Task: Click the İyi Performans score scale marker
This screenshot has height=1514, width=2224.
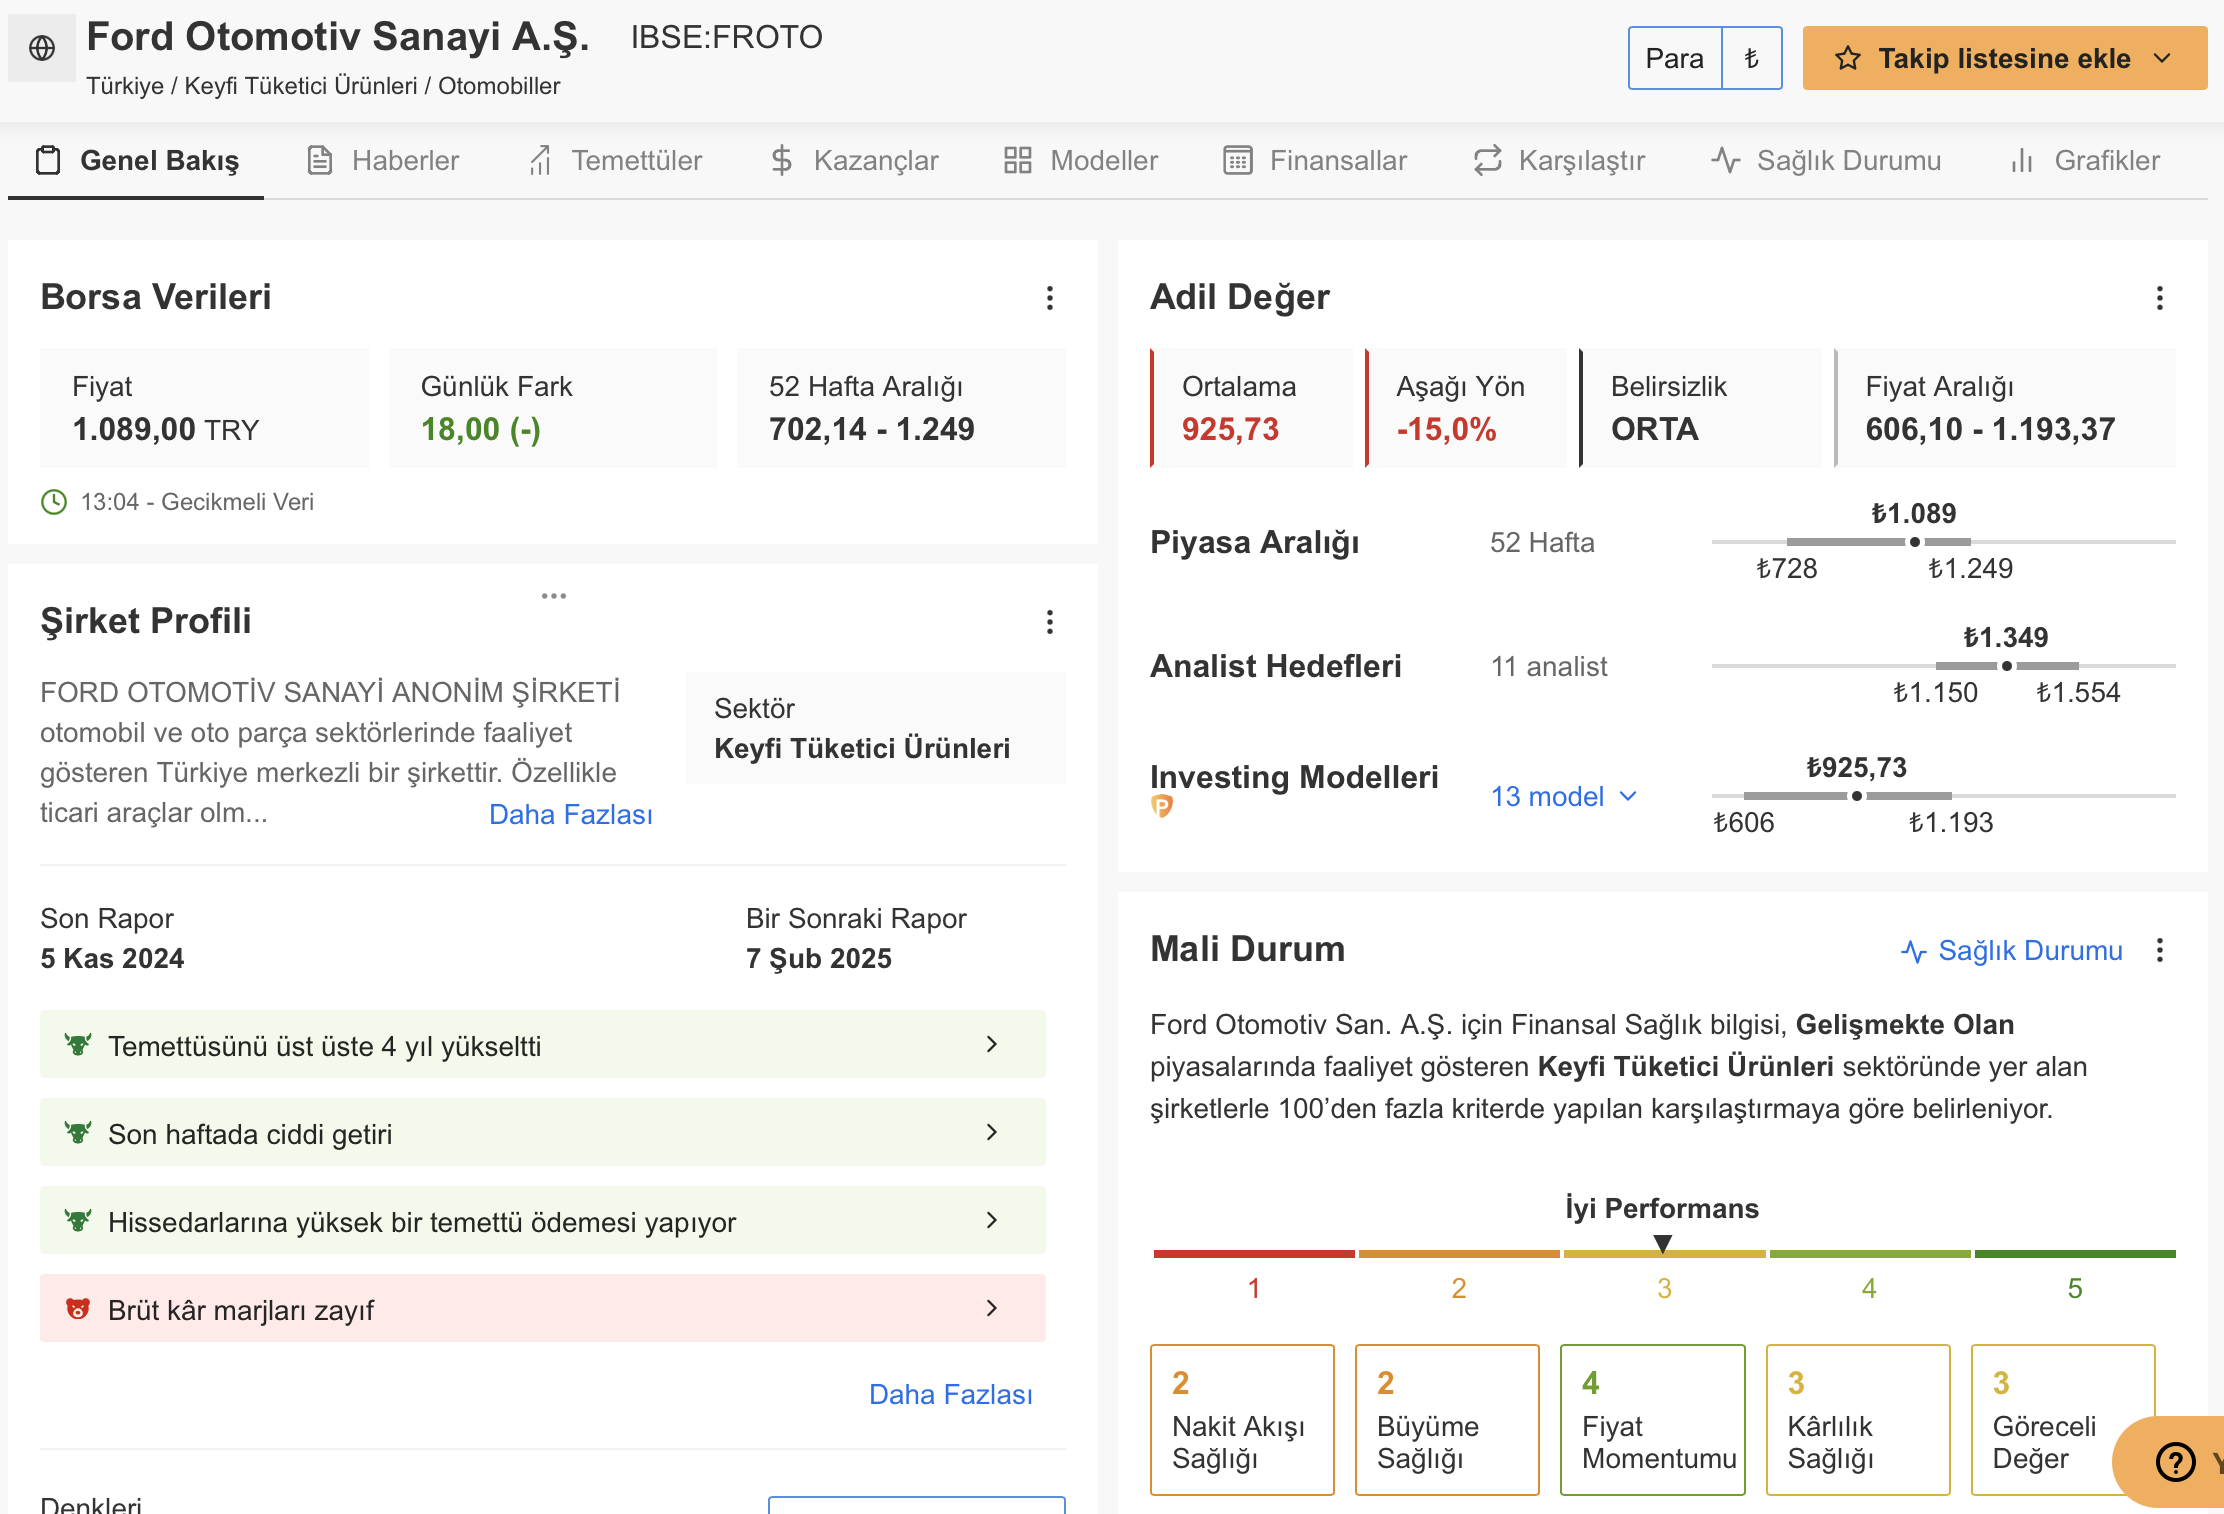Action: point(1663,1244)
